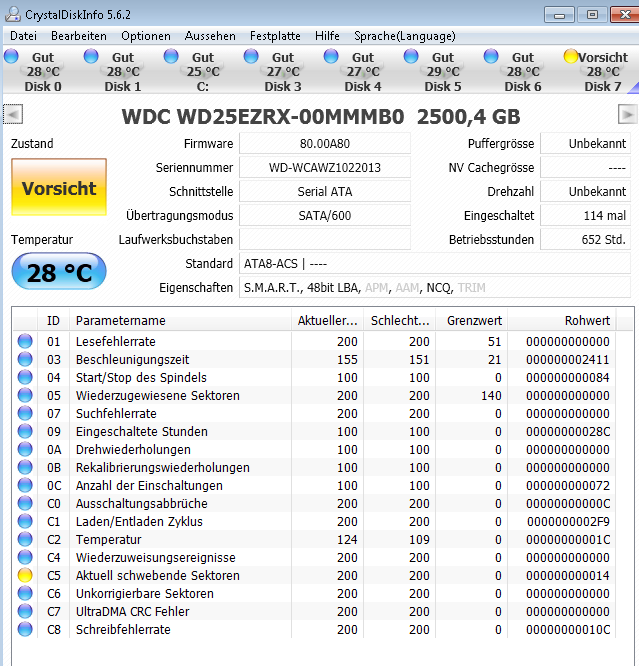Select Disk 5 in the disk bar
Screen dimensions: 639x666
[443, 71]
